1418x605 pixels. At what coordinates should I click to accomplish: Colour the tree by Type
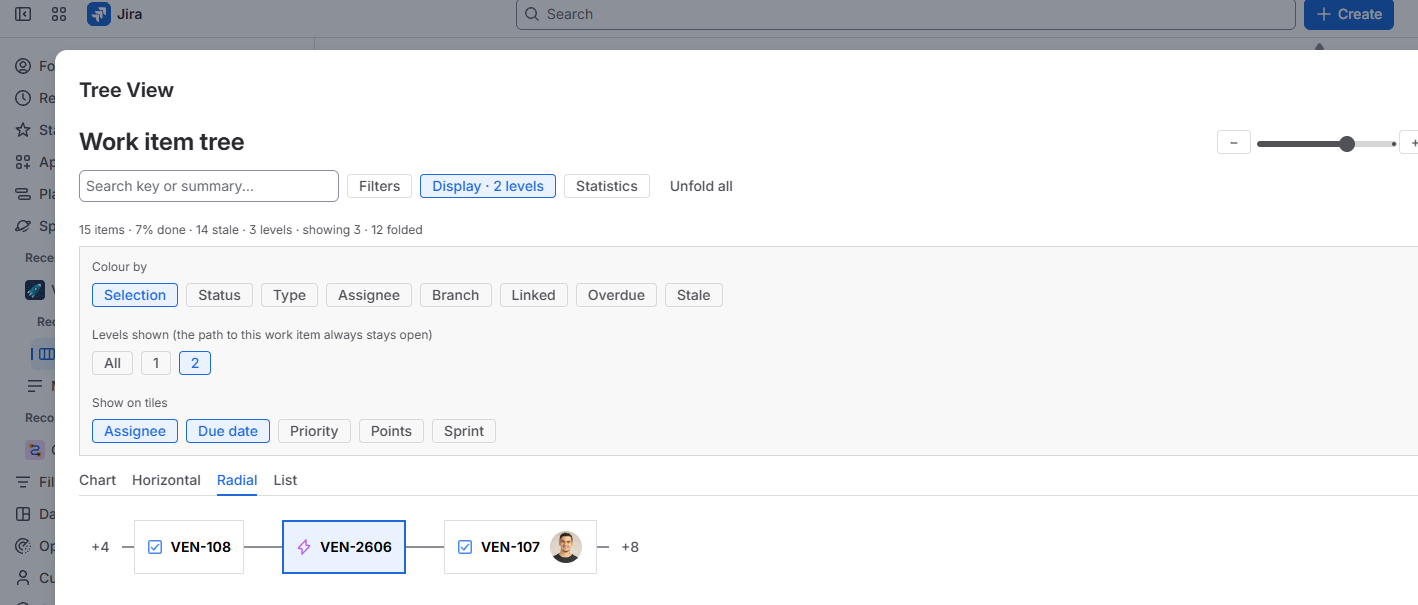pos(290,295)
